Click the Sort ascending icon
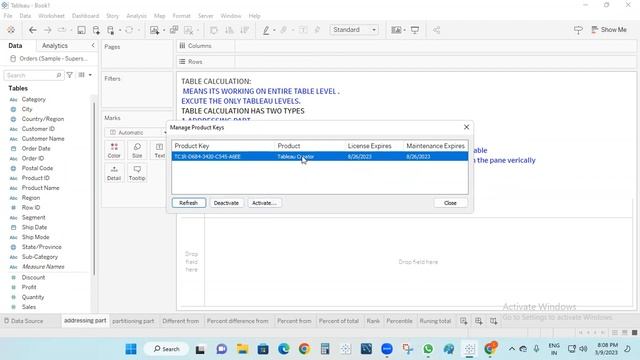Screen dimensions: 640x360 [x=229, y=30]
